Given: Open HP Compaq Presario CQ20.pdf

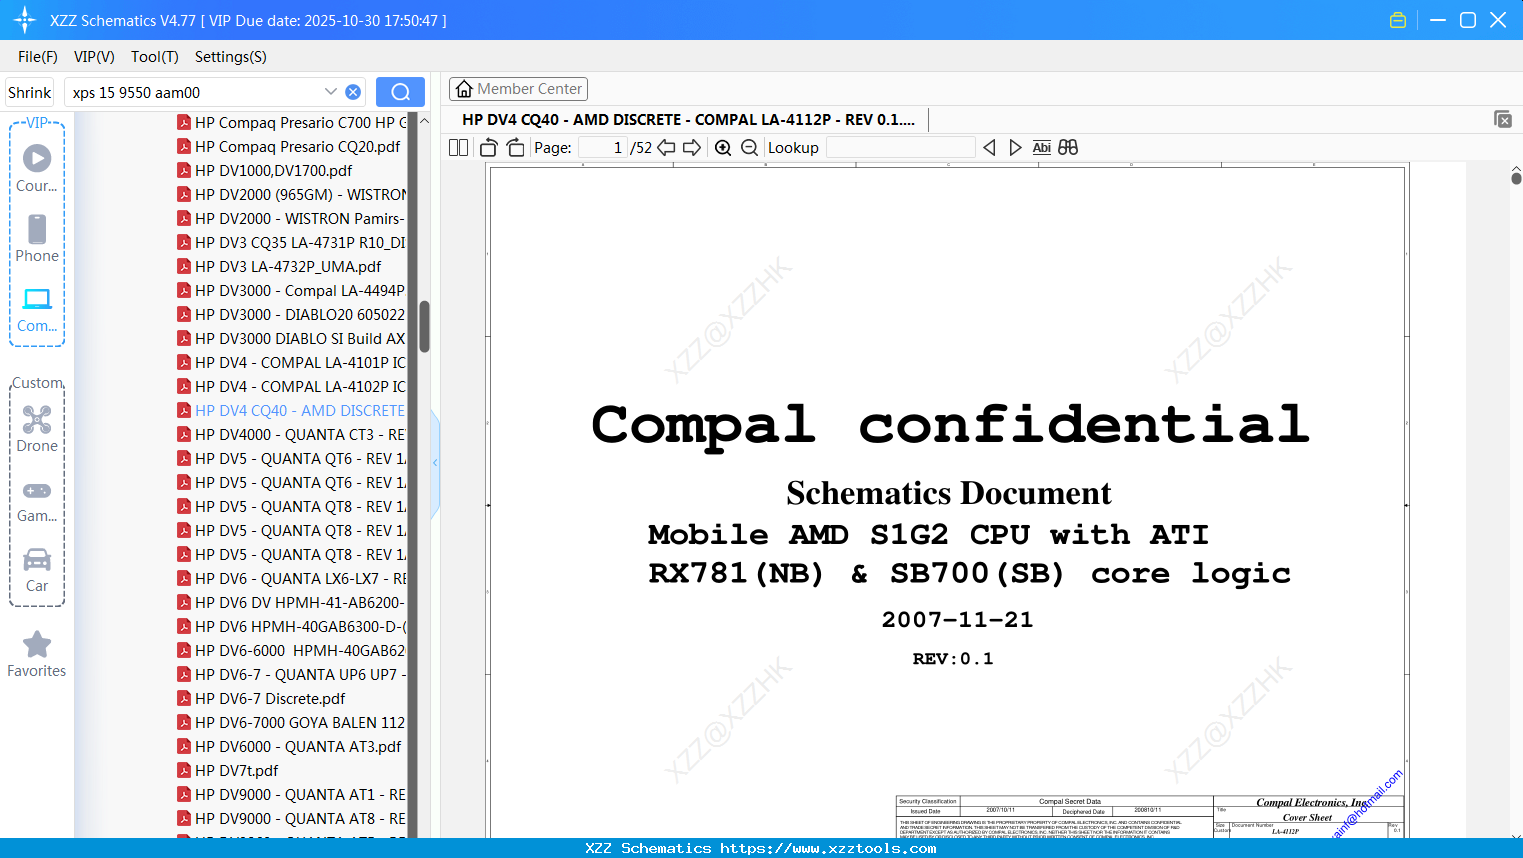Looking at the screenshot, I should 291,147.
